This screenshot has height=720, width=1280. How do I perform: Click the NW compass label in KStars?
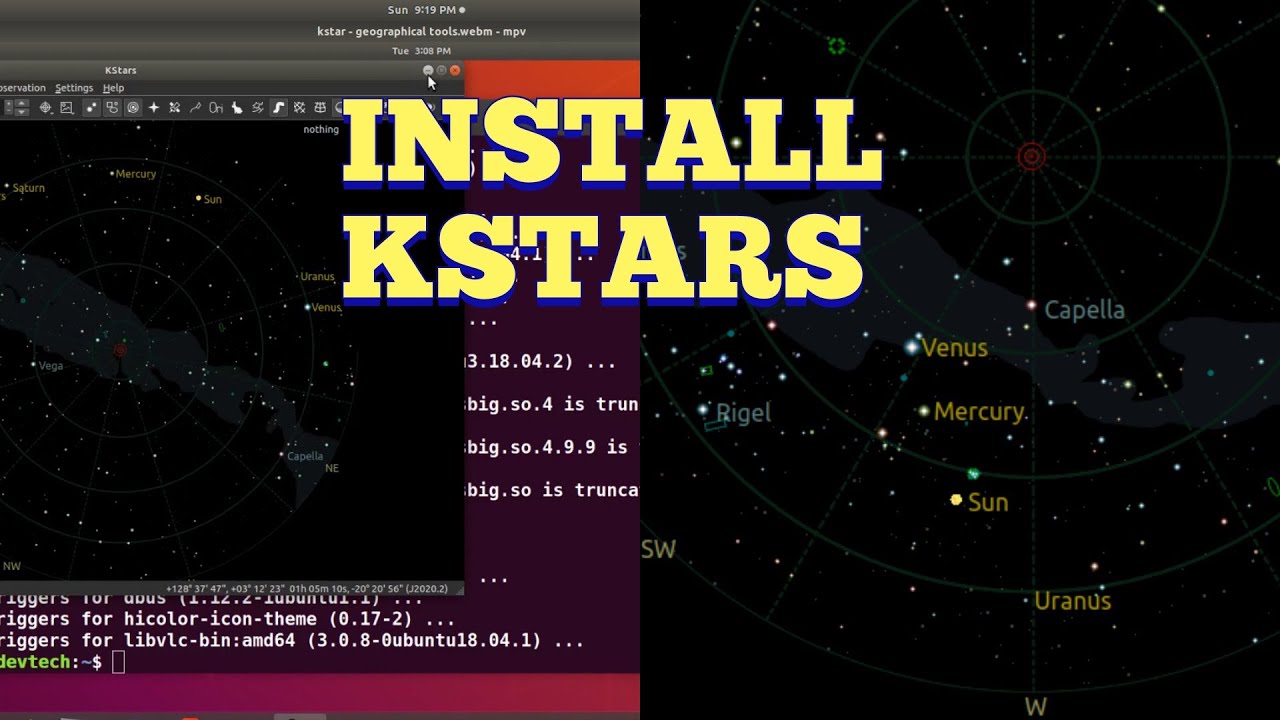click(12, 566)
